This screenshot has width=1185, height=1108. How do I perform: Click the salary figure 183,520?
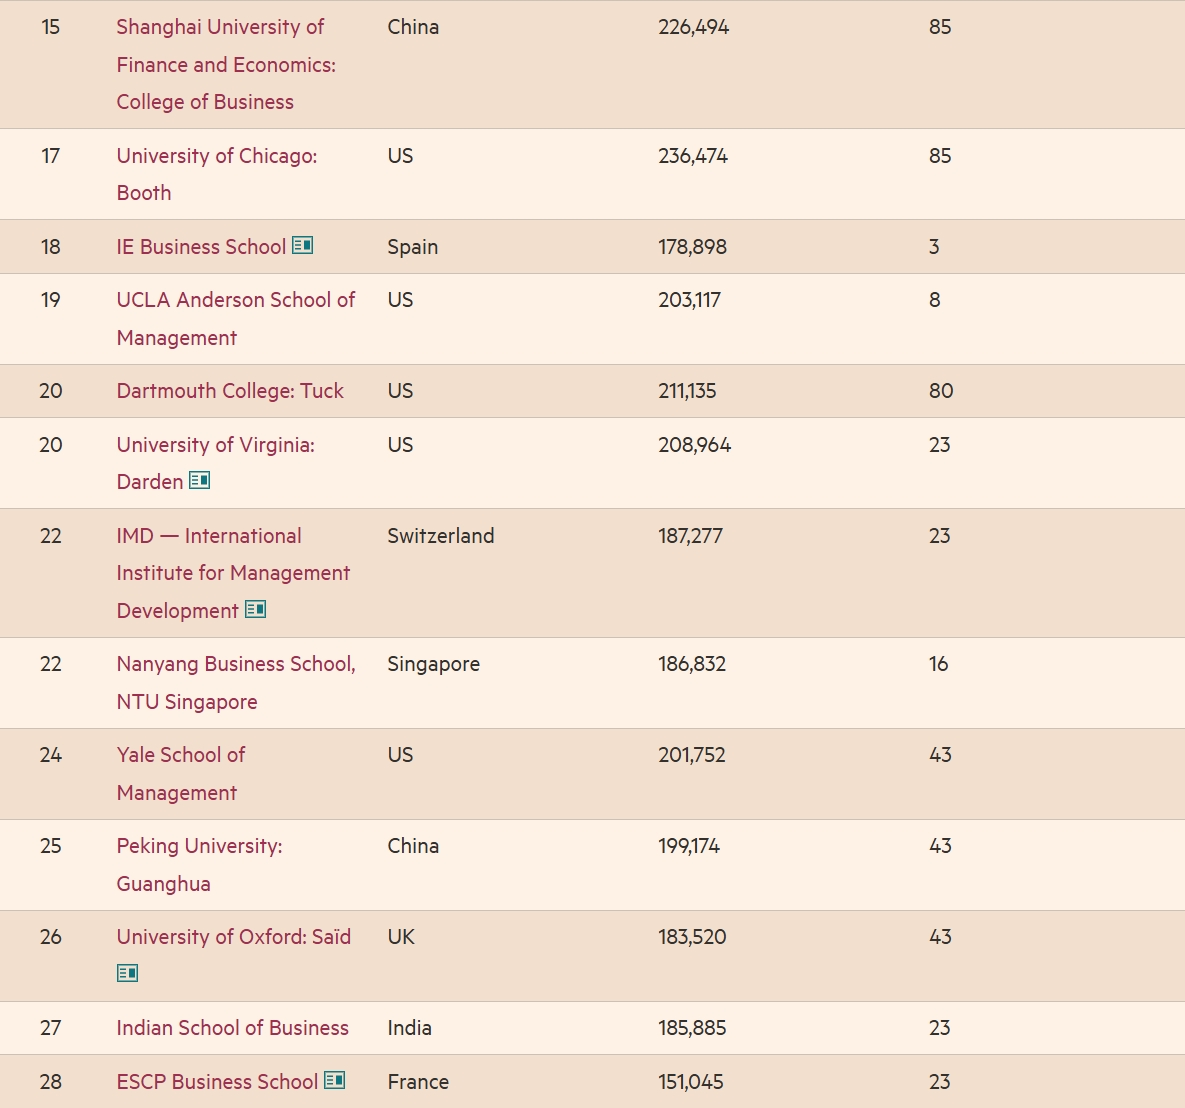pos(692,936)
